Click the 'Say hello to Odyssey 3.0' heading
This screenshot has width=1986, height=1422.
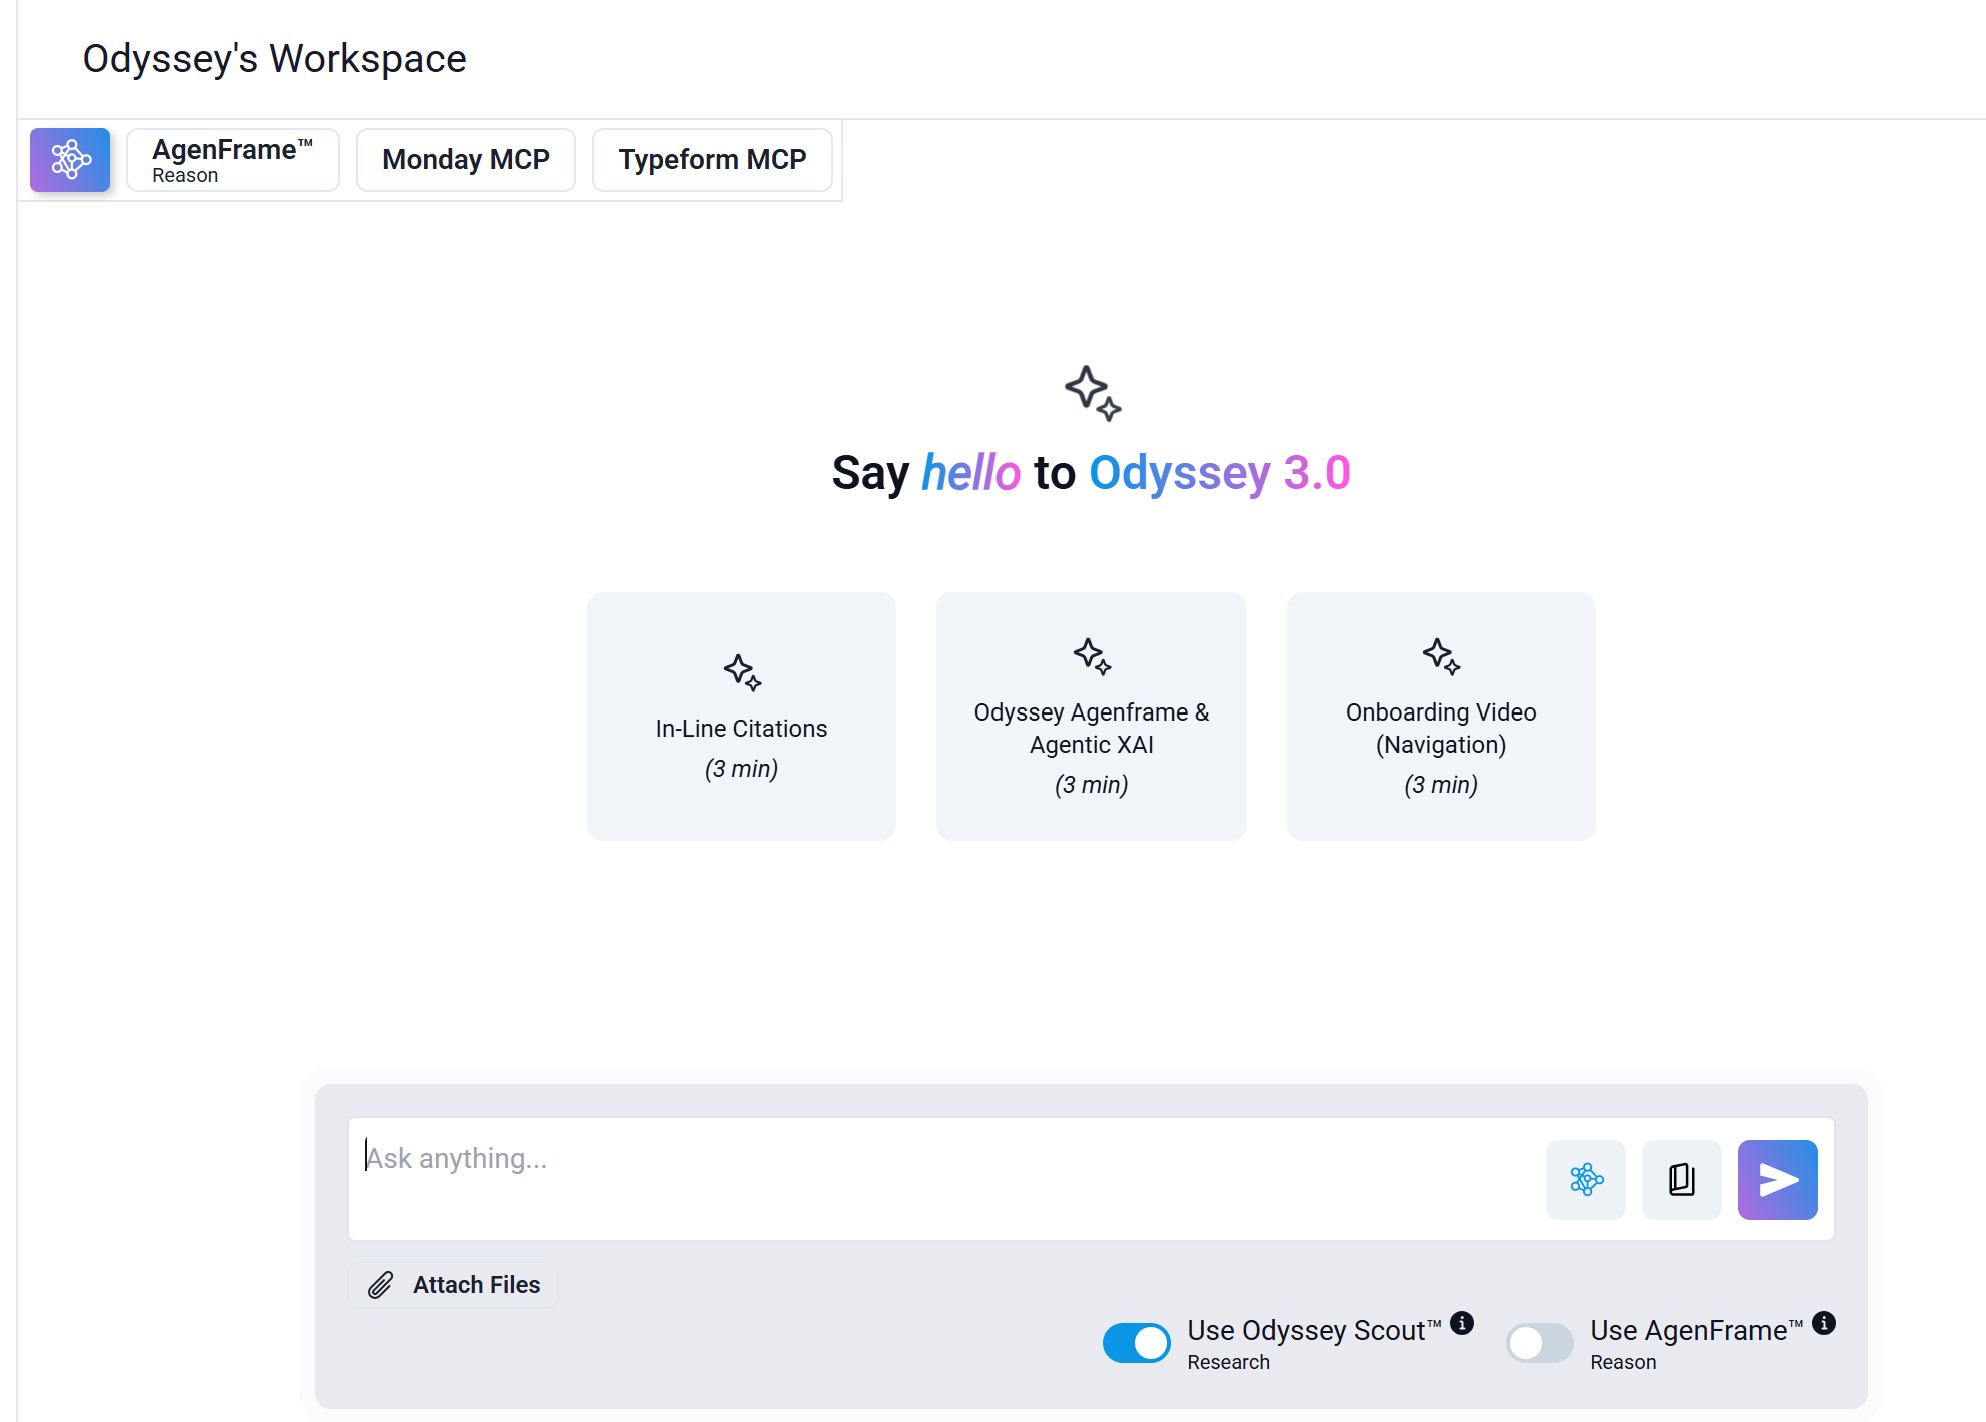[1091, 473]
